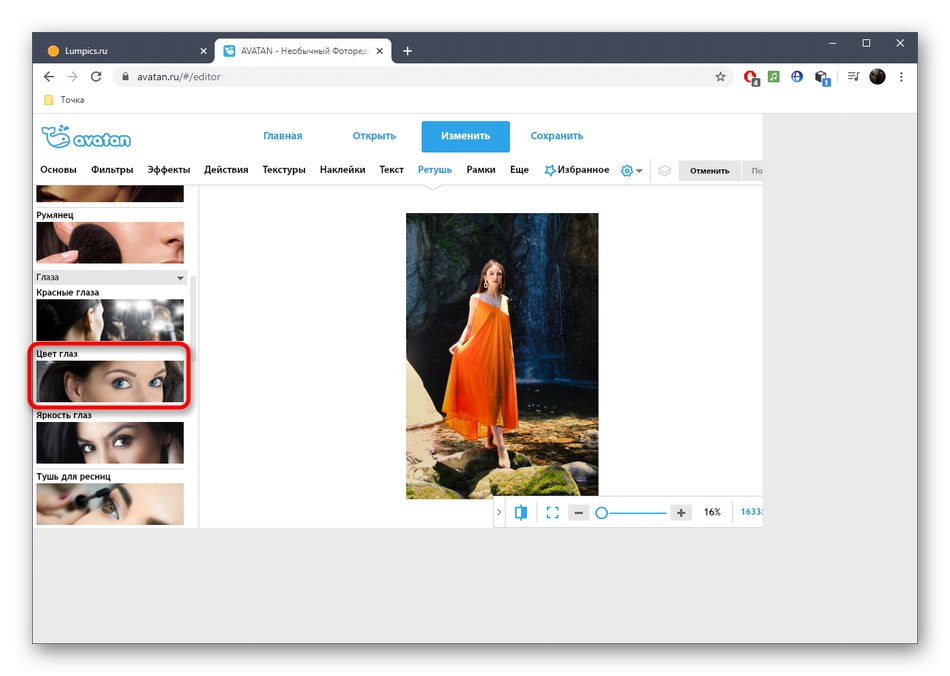Viewport: 950px width, 676px height.
Task: Open the Еще menu
Action: pos(519,170)
